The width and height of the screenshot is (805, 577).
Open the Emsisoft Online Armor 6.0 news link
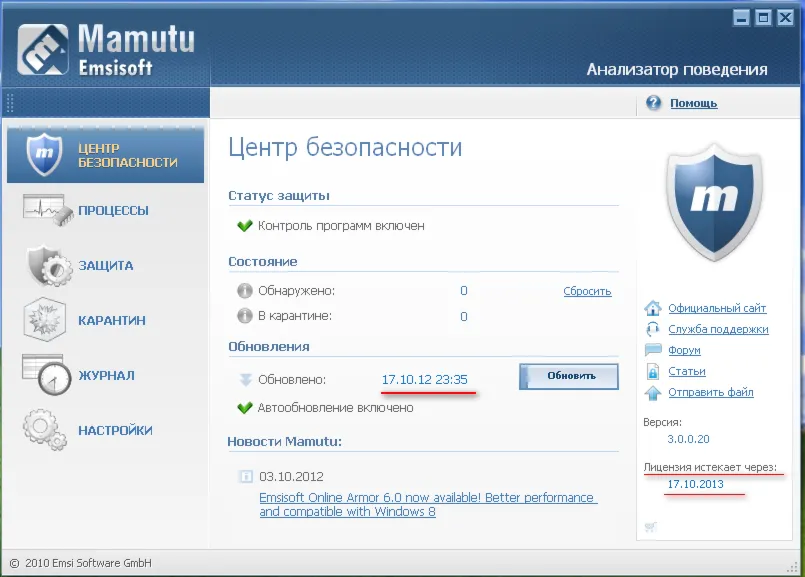(428, 505)
